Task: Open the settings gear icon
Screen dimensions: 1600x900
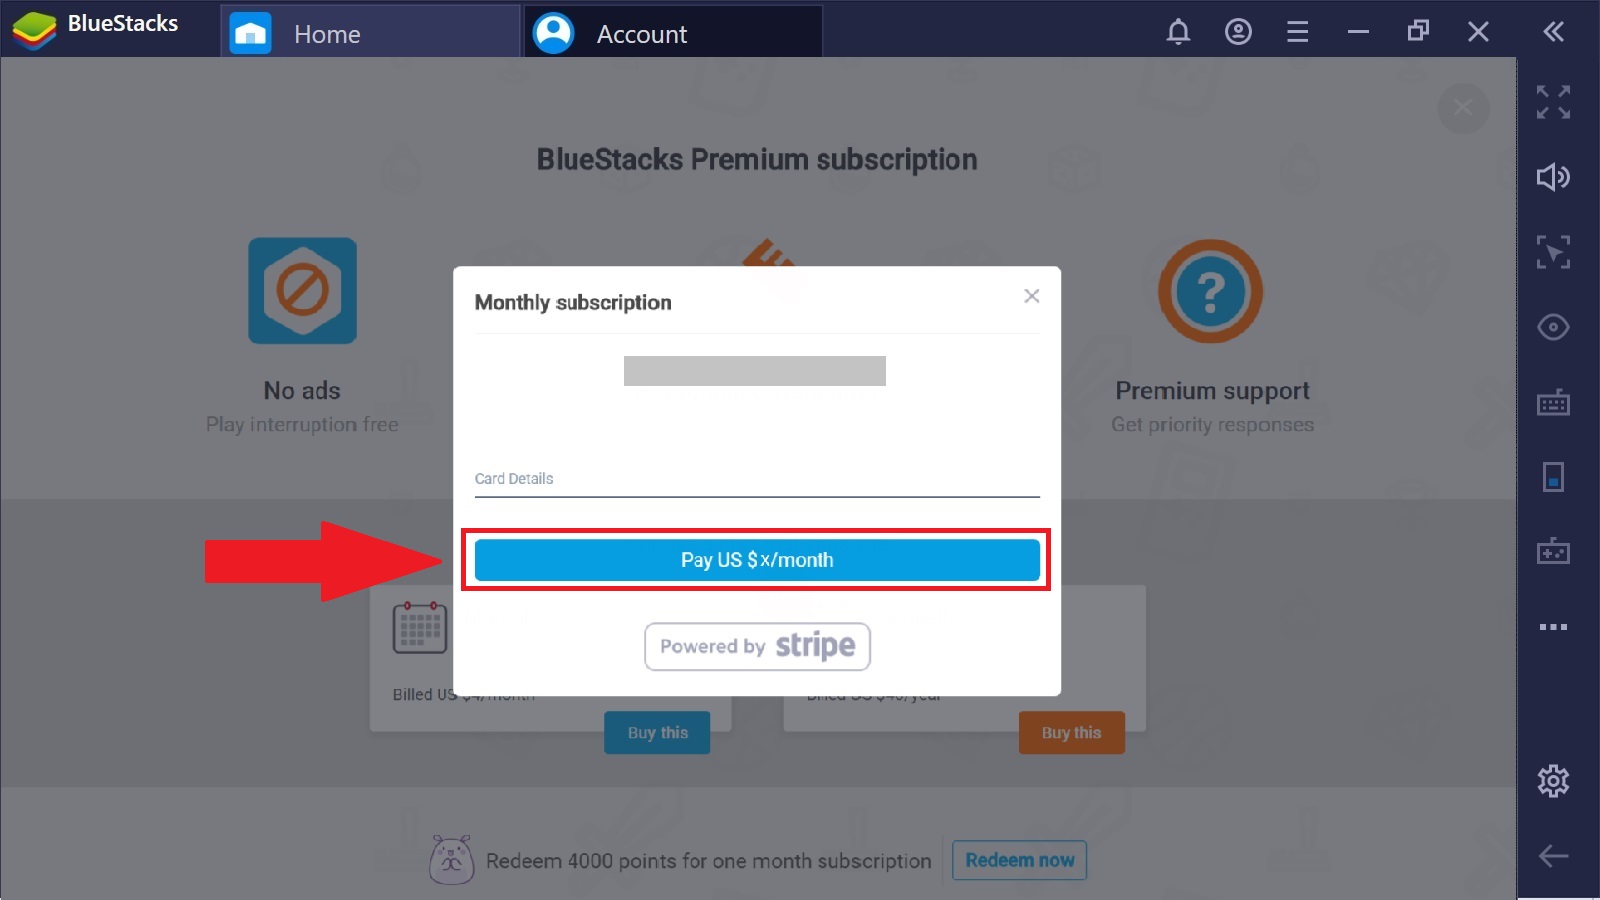Action: [x=1553, y=780]
